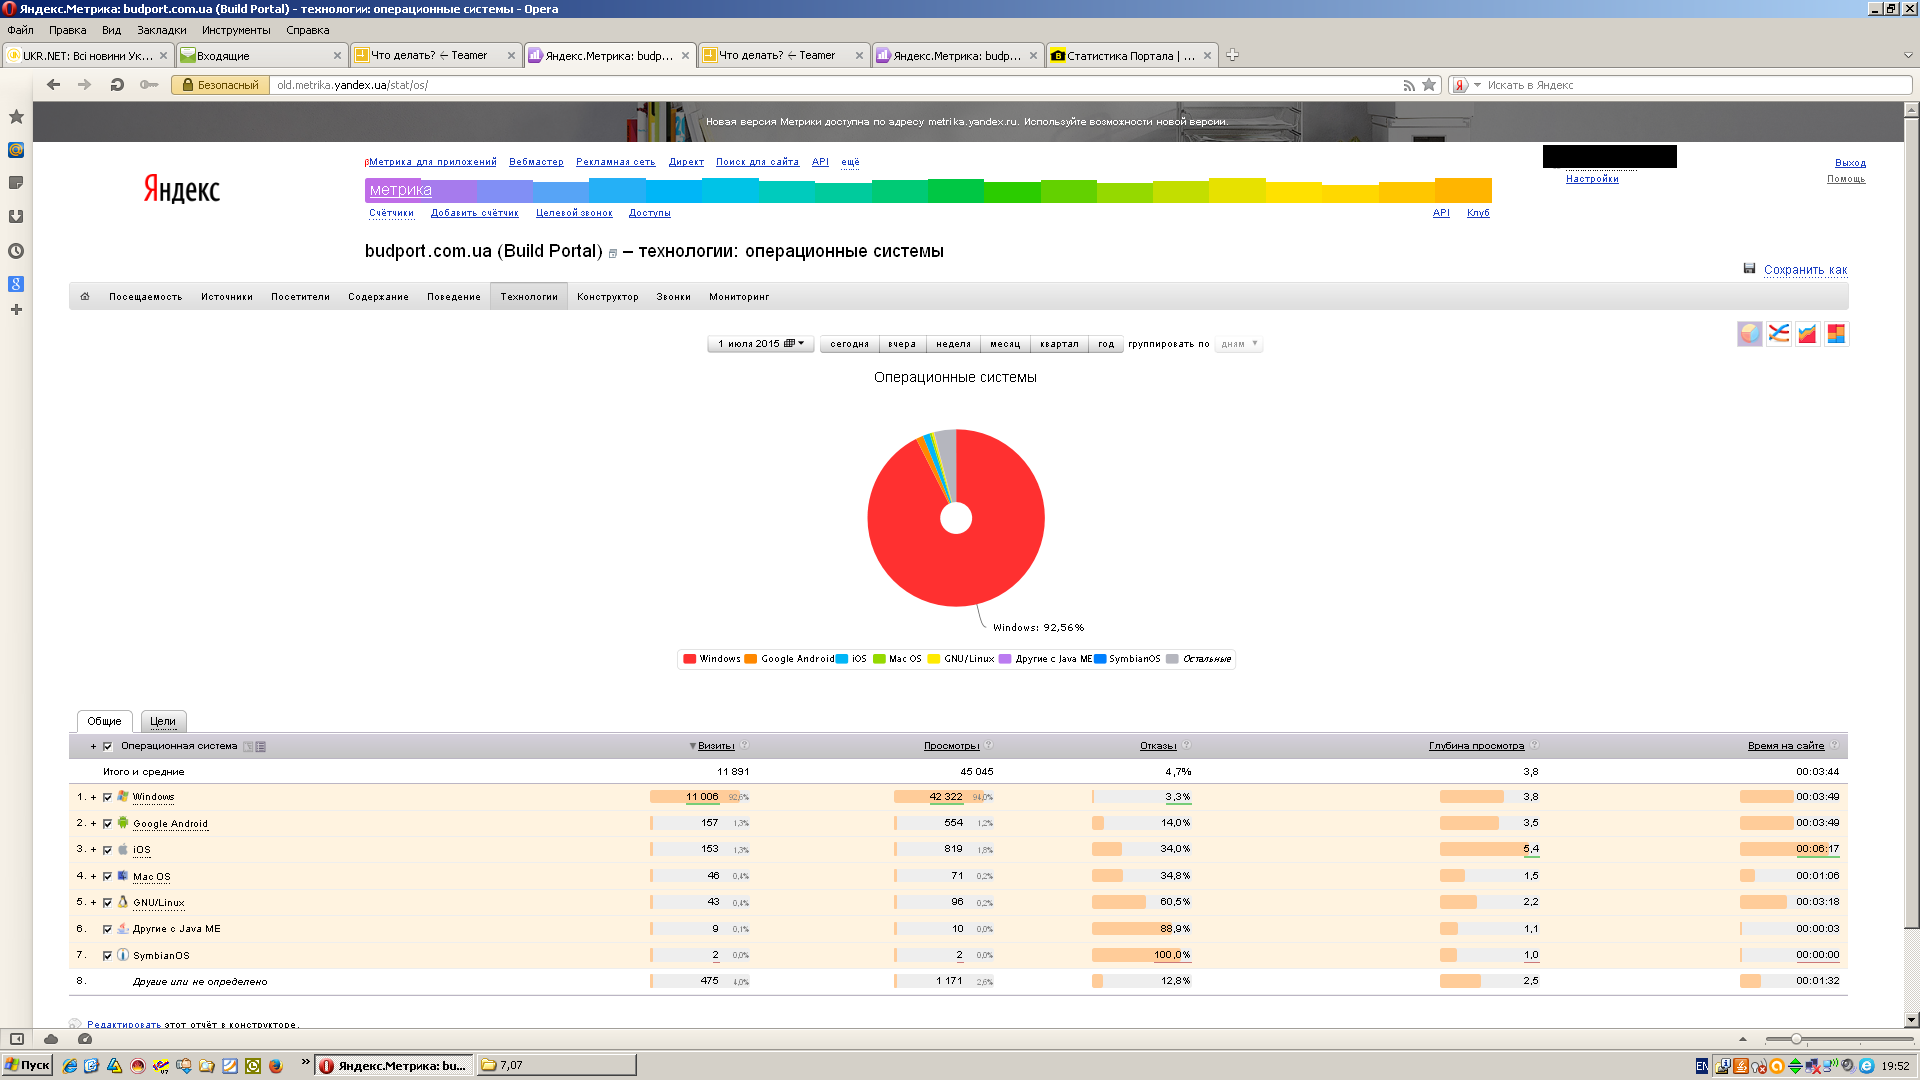The width and height of the screenshot is (1920, 1080).
Task: Select the месяц period button
Action: [x=1005, y=344]
